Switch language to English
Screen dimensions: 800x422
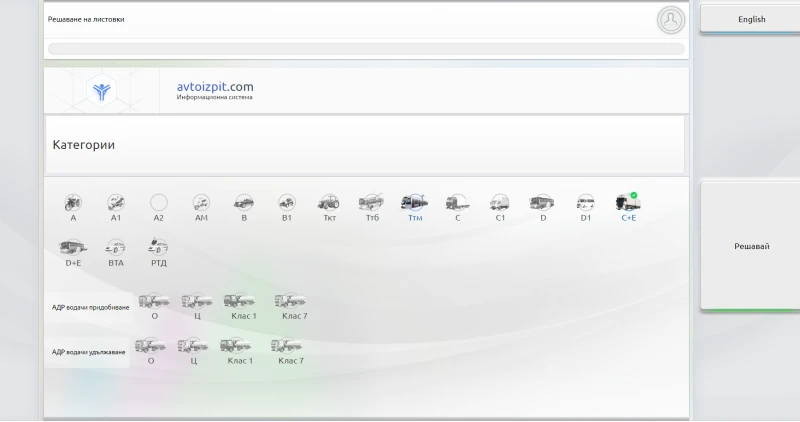pos(751,19)
